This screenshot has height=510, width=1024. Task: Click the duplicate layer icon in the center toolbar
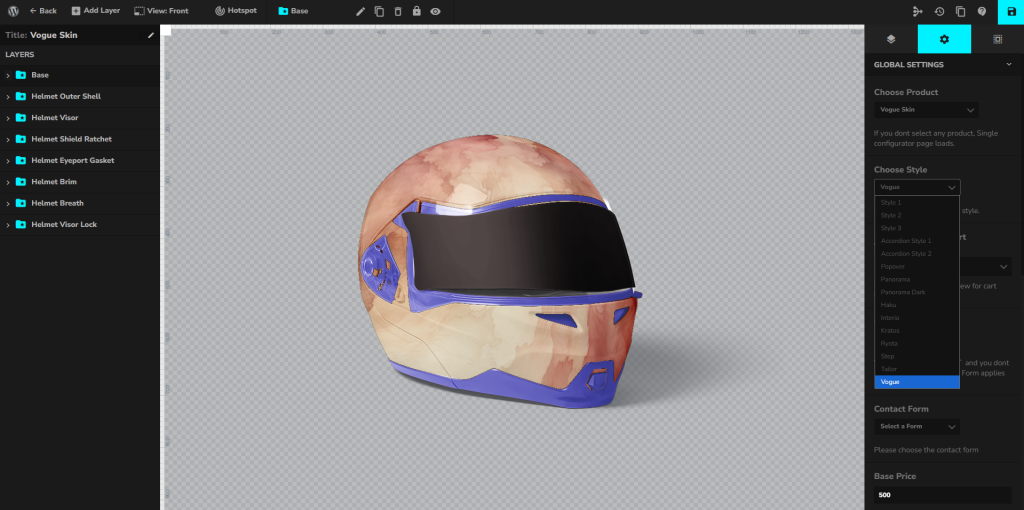click(x=379, y=11)
